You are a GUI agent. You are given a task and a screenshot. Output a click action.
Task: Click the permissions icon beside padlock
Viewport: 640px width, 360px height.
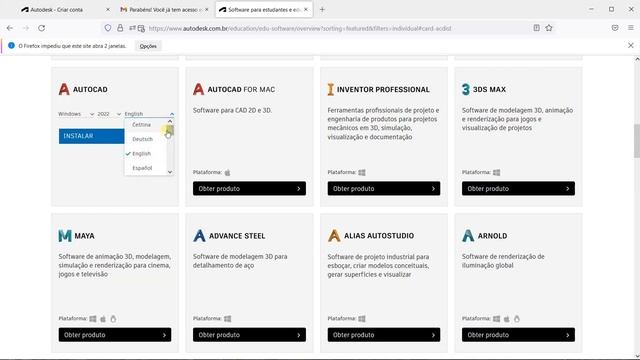coord(132,28)
